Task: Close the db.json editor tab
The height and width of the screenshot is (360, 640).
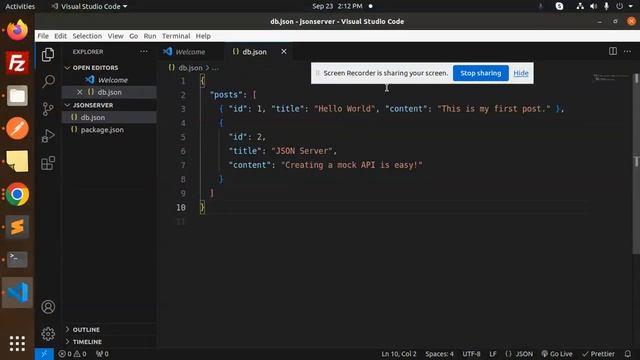Action: pyautogui.click(x=284, y=51)
